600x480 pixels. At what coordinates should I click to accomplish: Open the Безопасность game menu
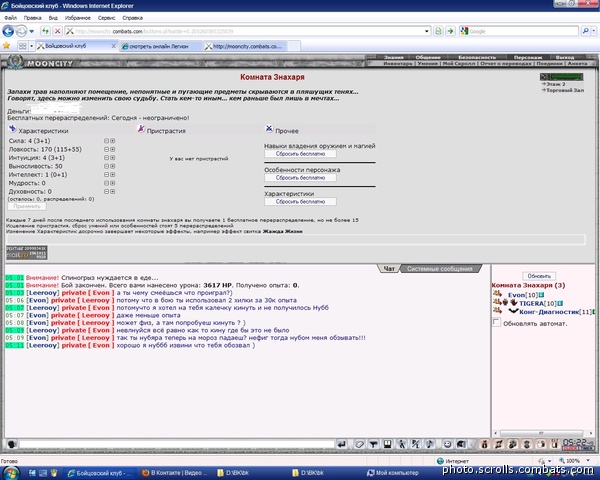pyautogui.click(x=477, y=57)
